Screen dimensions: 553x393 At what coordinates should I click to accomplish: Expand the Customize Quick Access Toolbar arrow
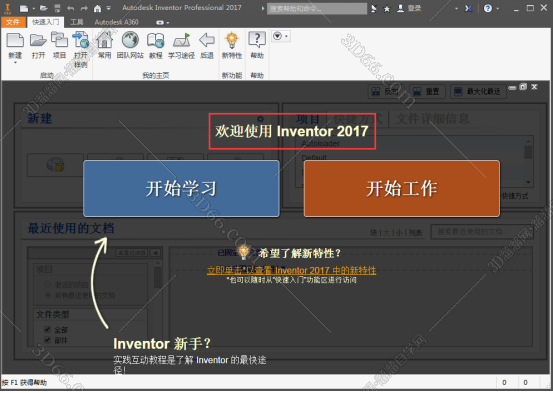point(109,8)
